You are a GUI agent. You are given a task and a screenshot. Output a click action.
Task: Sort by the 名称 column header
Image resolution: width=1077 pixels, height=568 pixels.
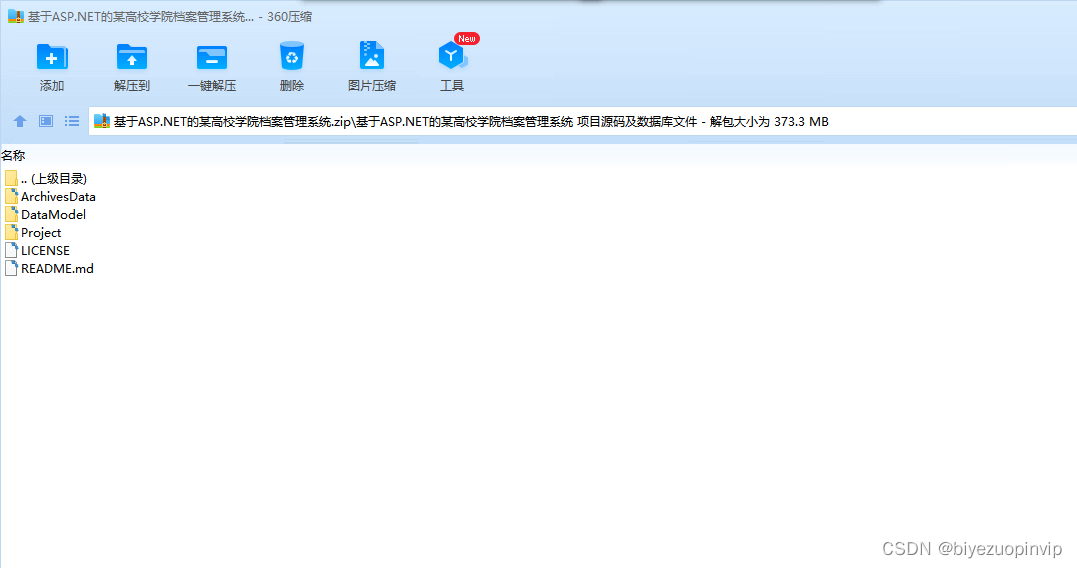tap(13, 156)
